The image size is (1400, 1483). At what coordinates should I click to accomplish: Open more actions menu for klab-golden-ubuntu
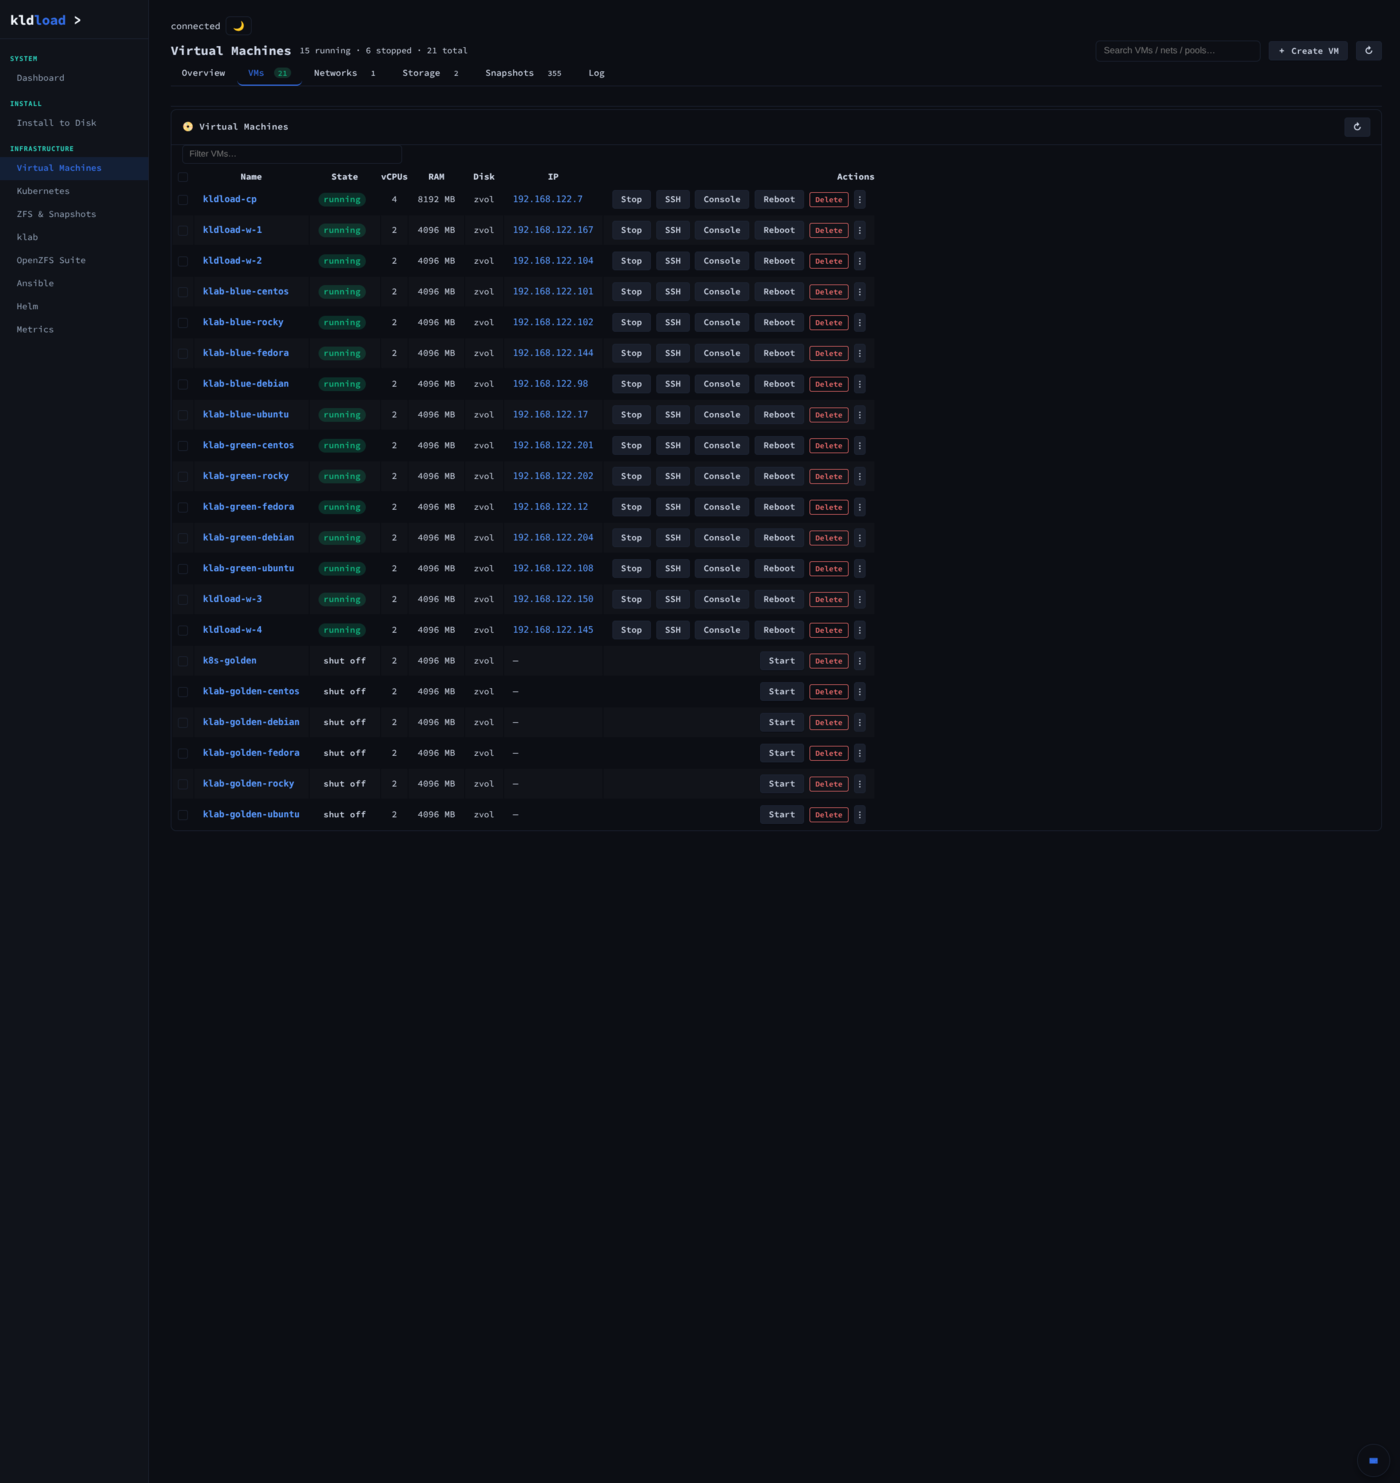point(859,815)
